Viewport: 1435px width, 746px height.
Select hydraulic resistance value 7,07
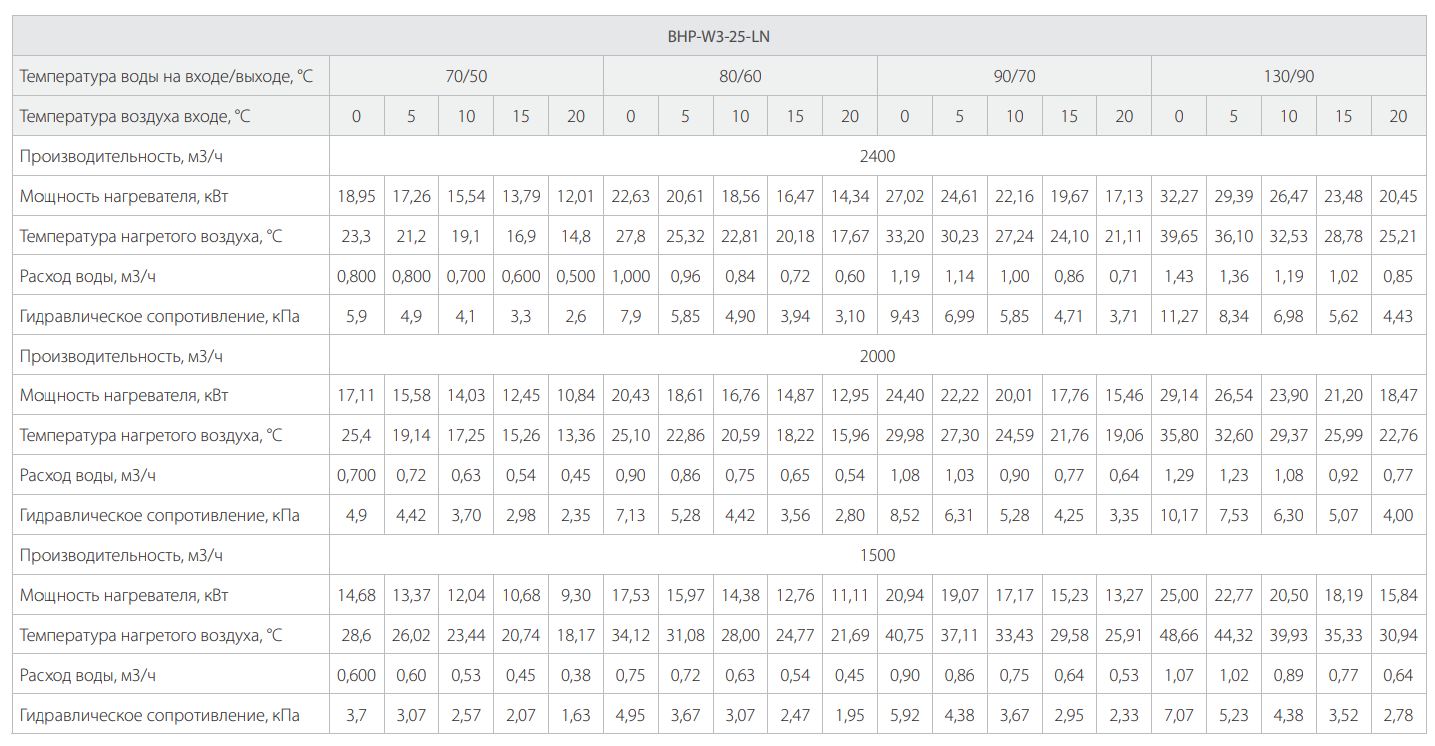[x=1179, y=715]
